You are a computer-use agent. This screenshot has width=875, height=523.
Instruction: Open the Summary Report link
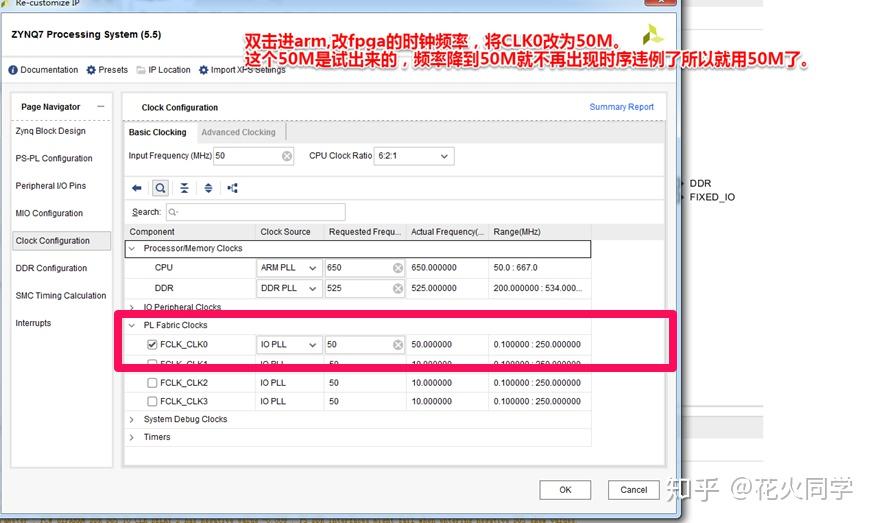621,107
